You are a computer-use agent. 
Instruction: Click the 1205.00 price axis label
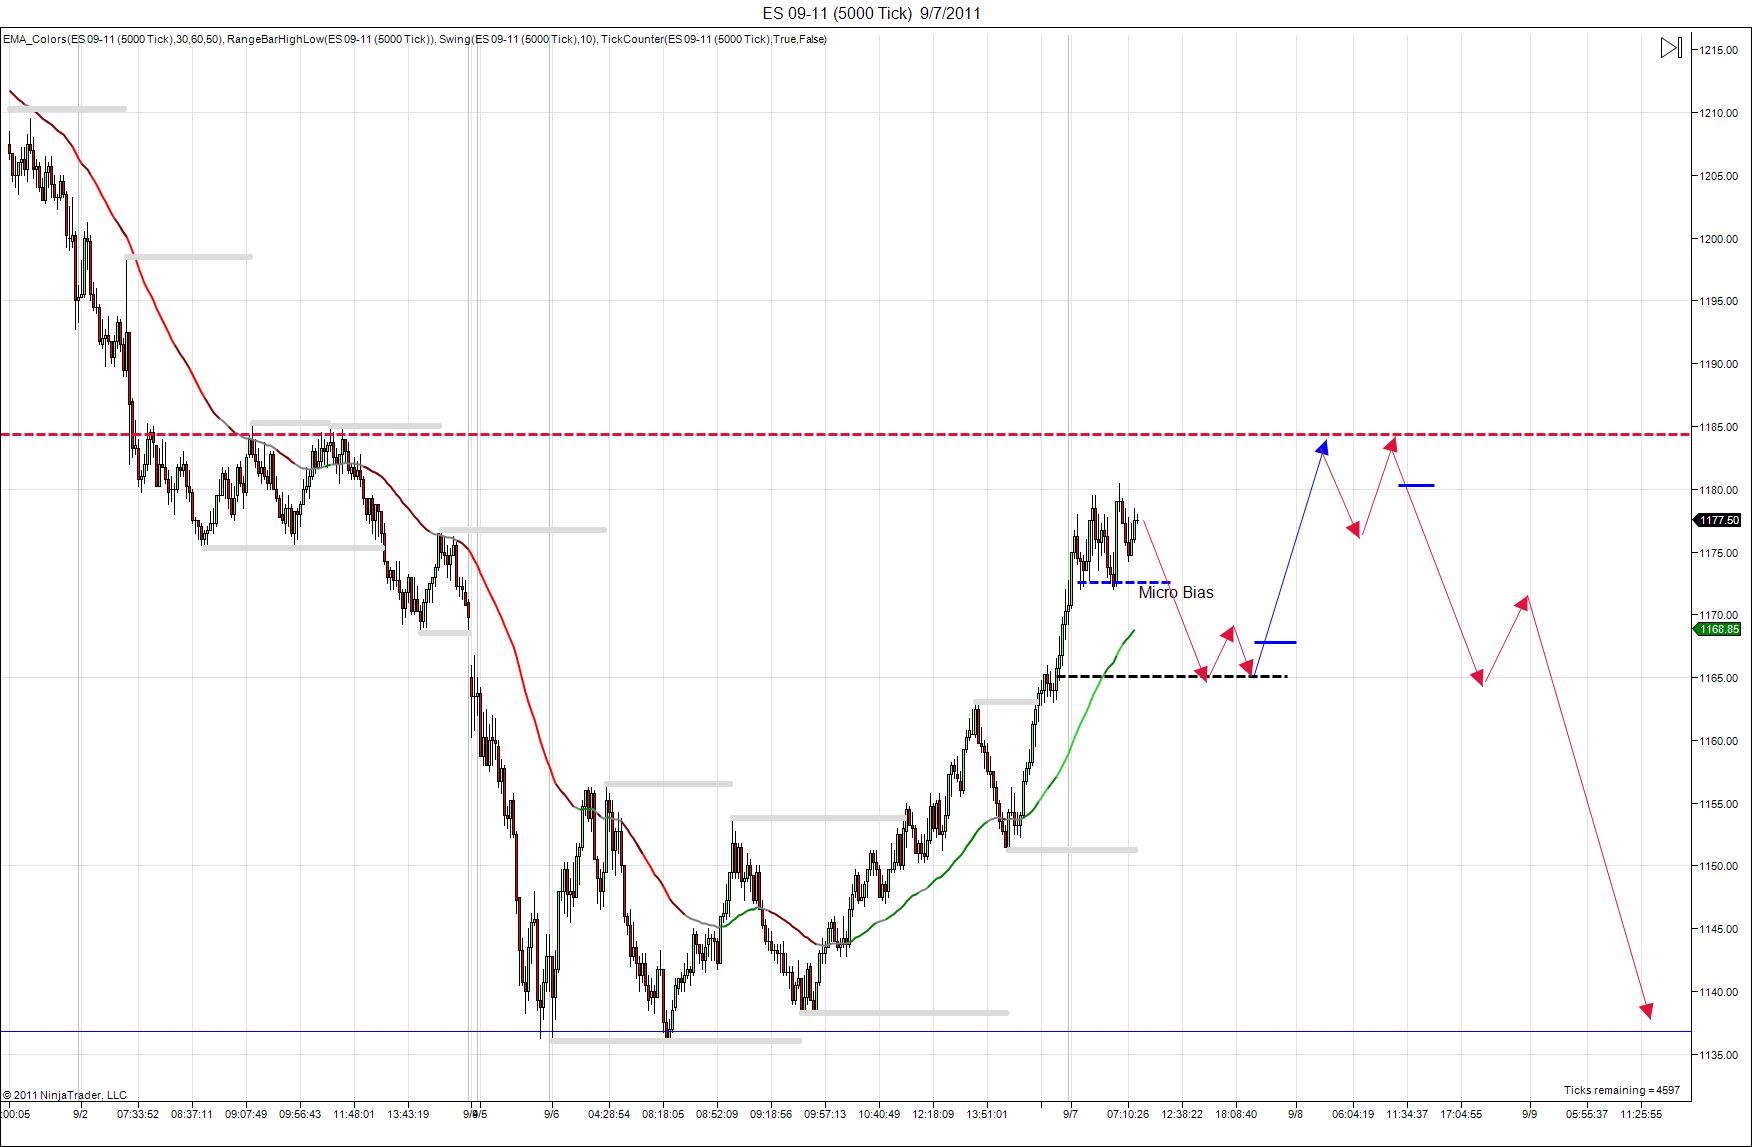point(1719,176)
